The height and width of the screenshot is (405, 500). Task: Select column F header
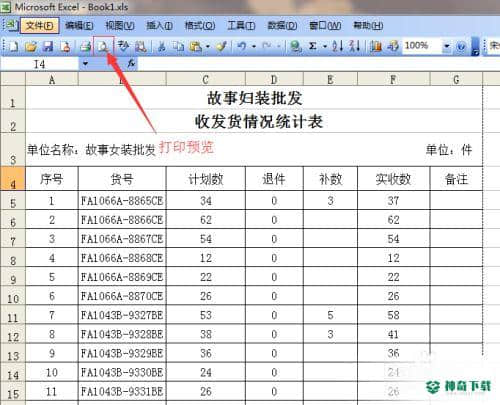(x=393, y=79)
